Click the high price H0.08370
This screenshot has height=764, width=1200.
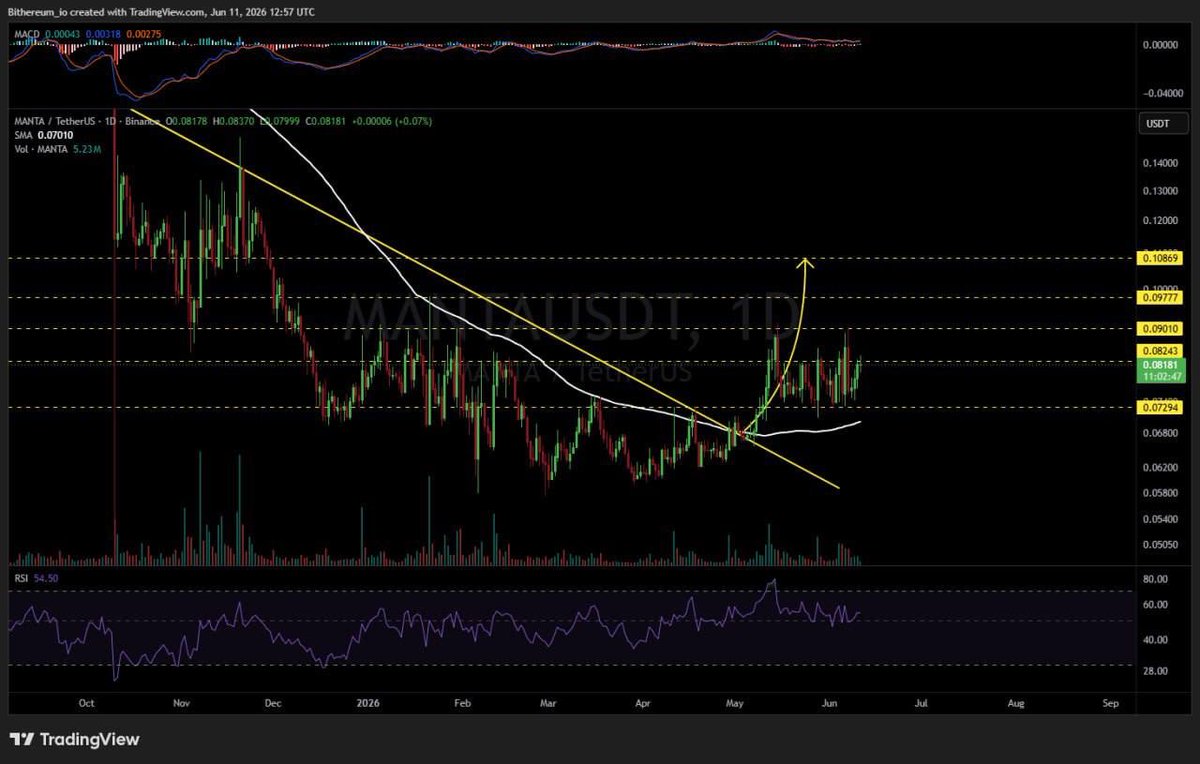coord(233,121)
